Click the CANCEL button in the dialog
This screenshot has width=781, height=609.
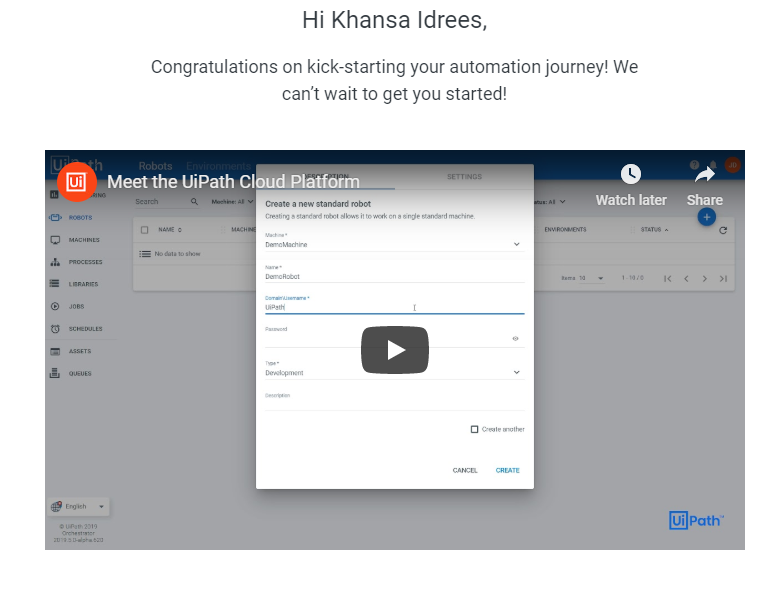(465, 471)
